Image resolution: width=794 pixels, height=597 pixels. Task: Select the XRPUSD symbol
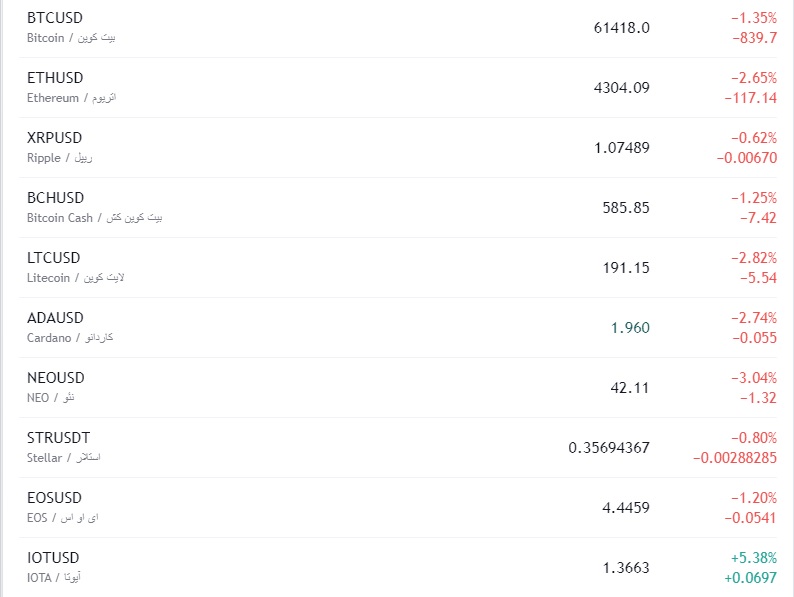point(55,138)
